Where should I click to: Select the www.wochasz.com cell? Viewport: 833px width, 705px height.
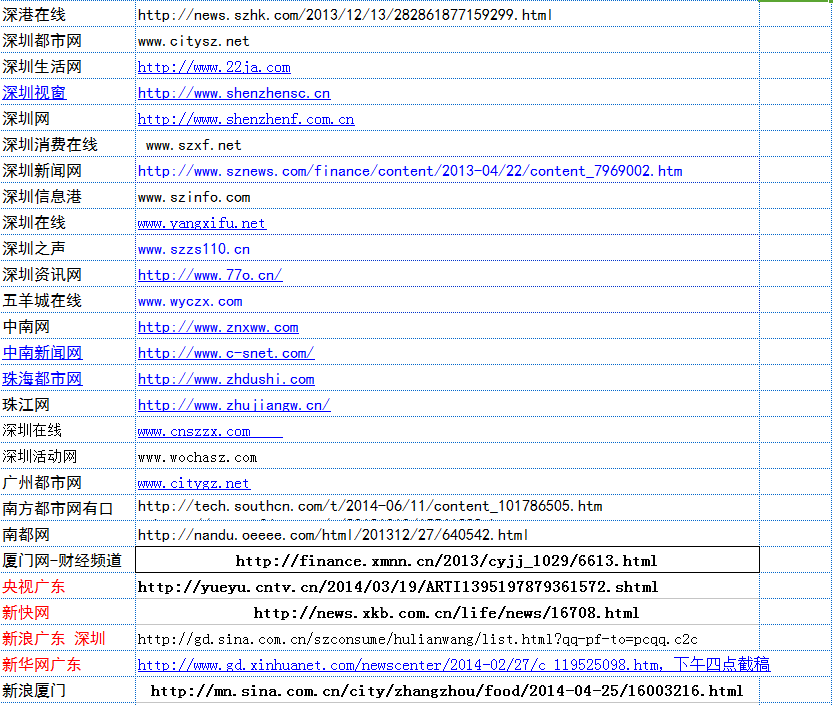pos(447,457)
